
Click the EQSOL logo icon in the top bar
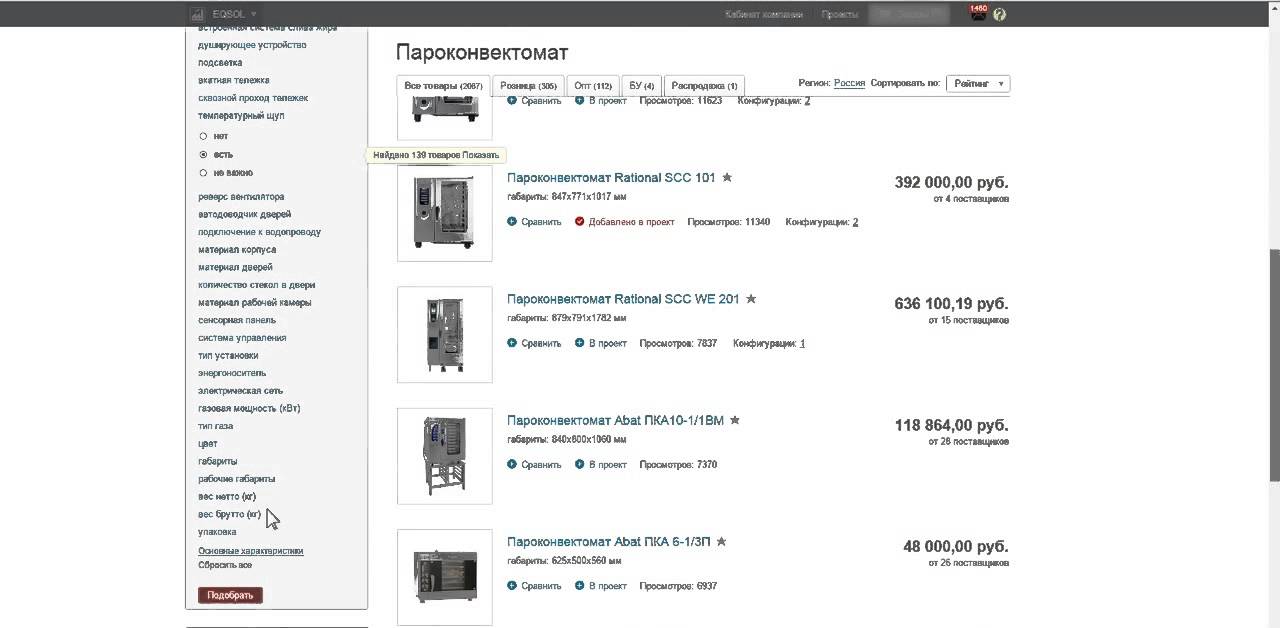(199, 14)
